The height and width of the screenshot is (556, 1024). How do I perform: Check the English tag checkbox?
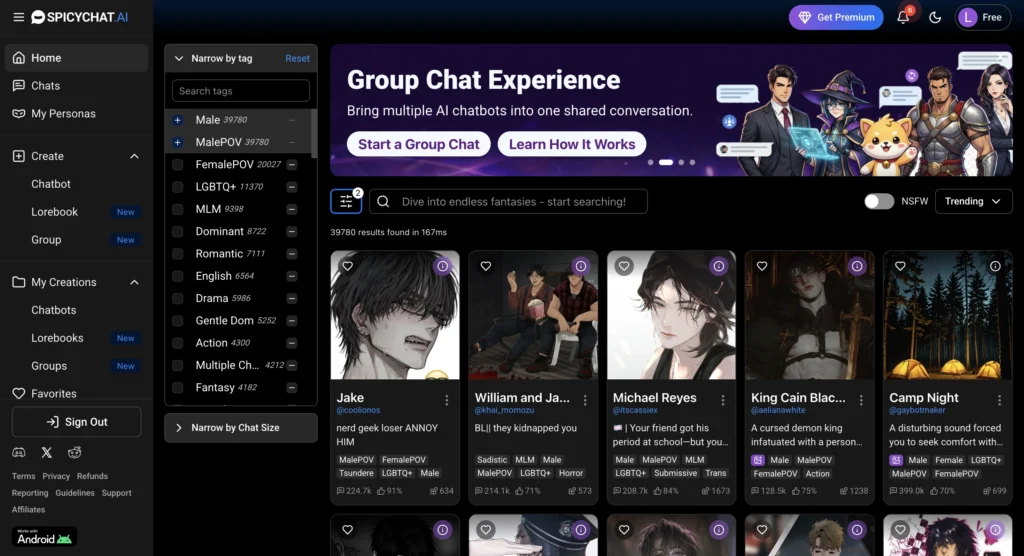tap(178, 276)
